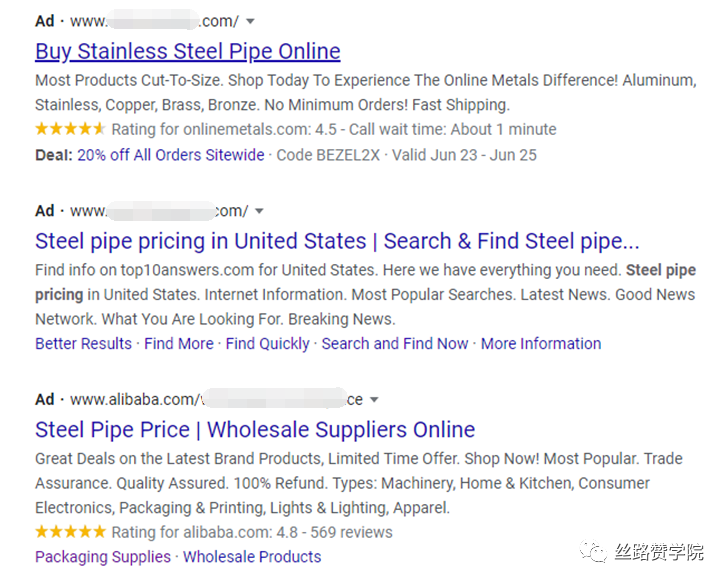Open Steel pipe pricing in United States ad
The width and height of the screenshot is (727, 584).
click(337, 241)
